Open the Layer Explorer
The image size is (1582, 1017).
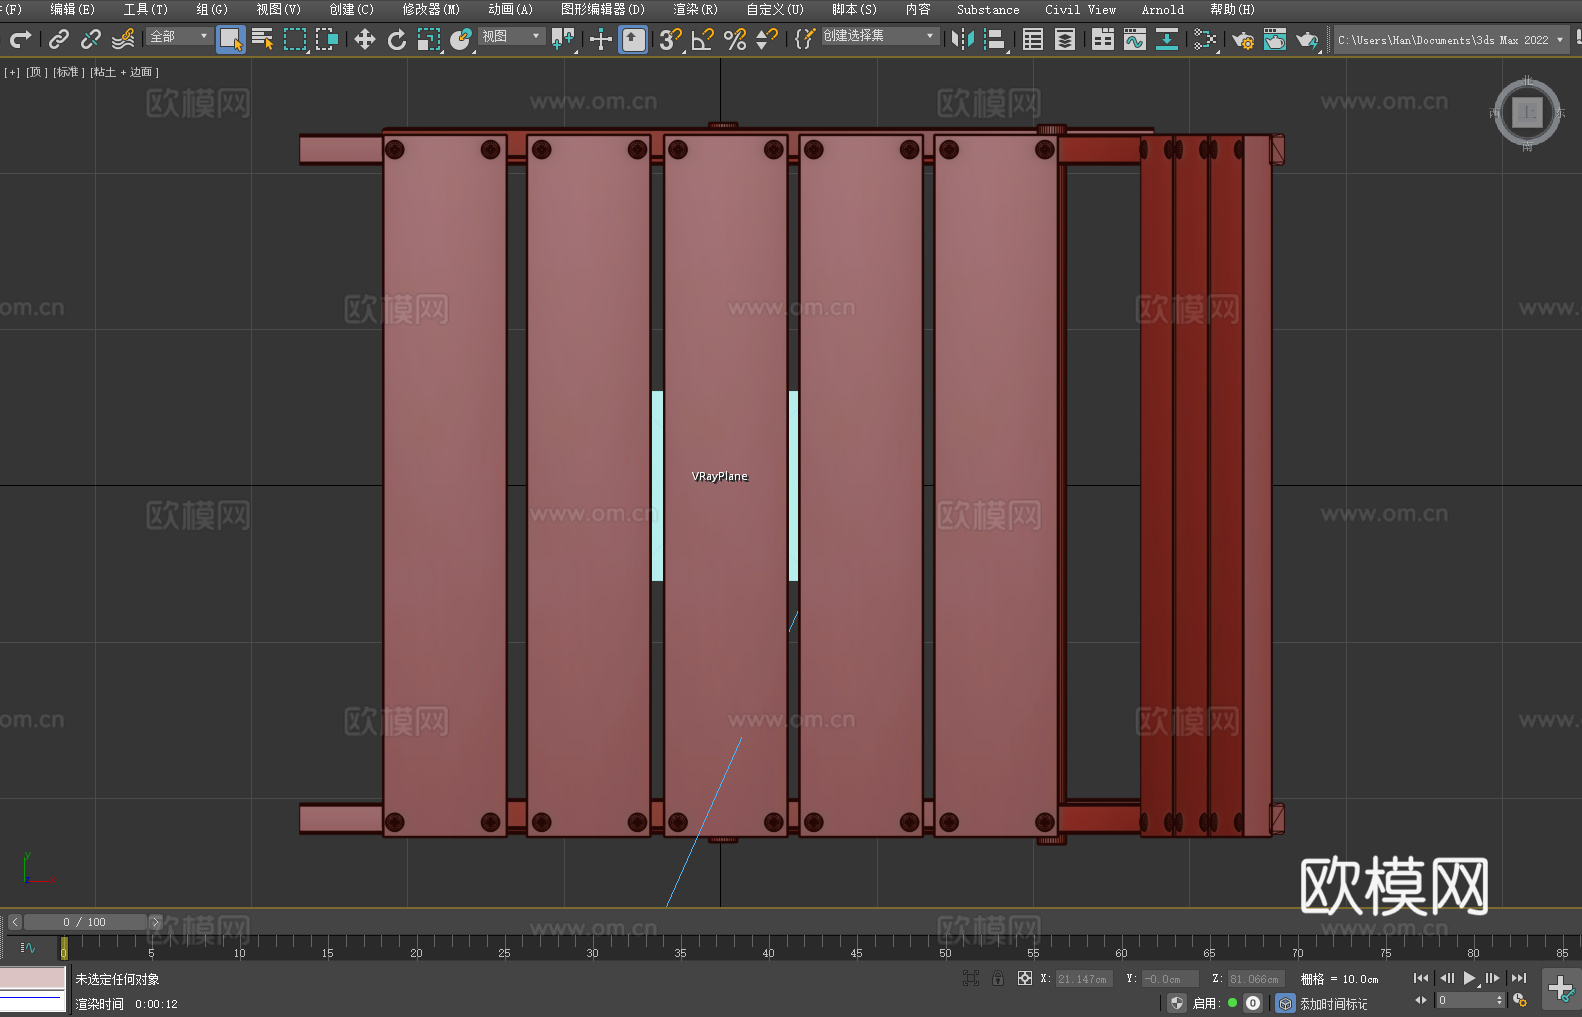click(1065, 39)
